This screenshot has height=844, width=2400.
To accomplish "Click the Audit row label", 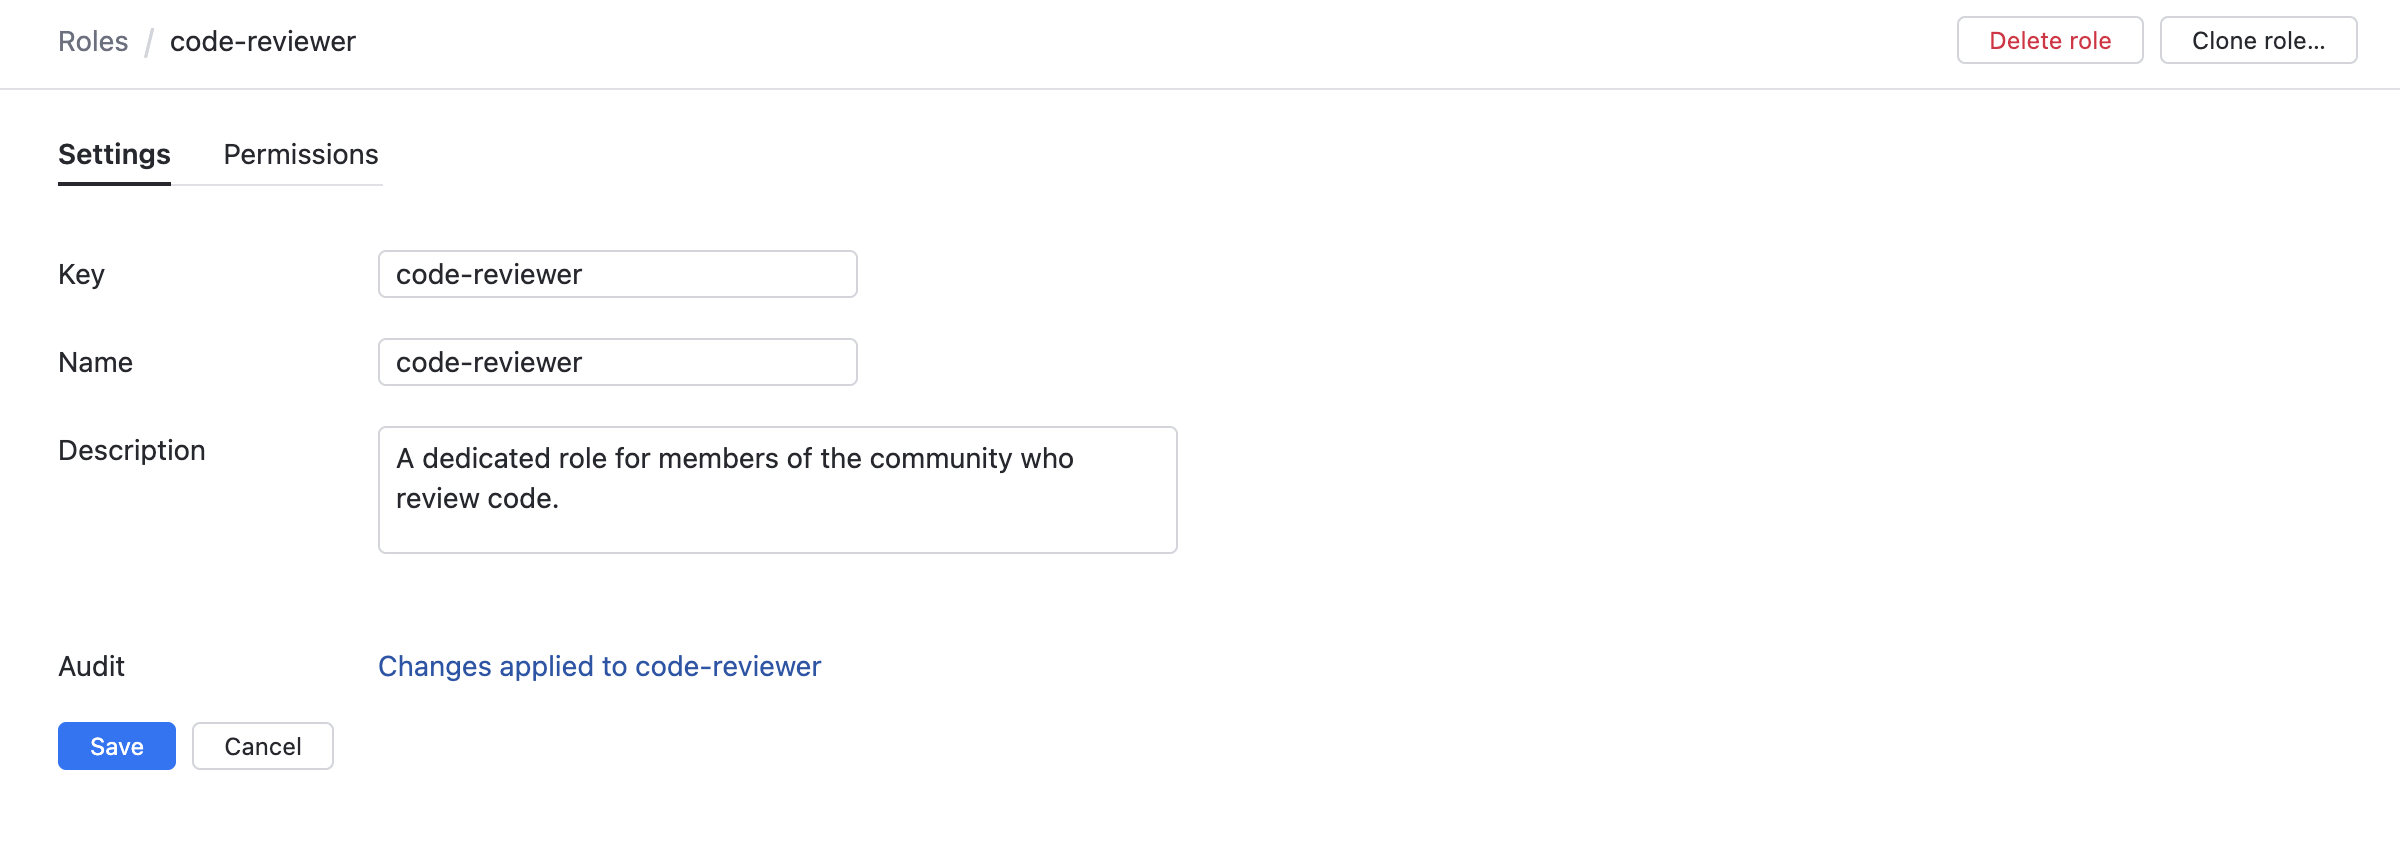I will pyautogui.click(x=91, y=666).
